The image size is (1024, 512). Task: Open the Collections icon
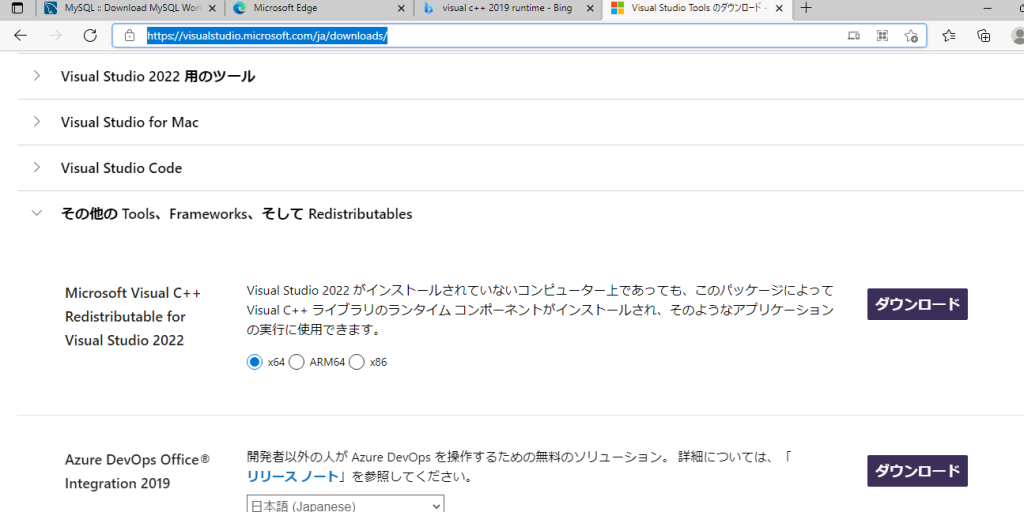click(x=984, y=36)
